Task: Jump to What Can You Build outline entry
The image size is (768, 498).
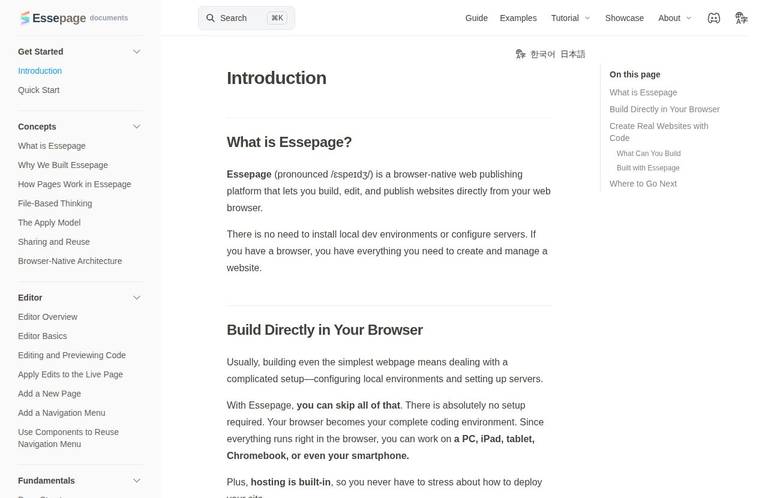Action: coord(648,153)
